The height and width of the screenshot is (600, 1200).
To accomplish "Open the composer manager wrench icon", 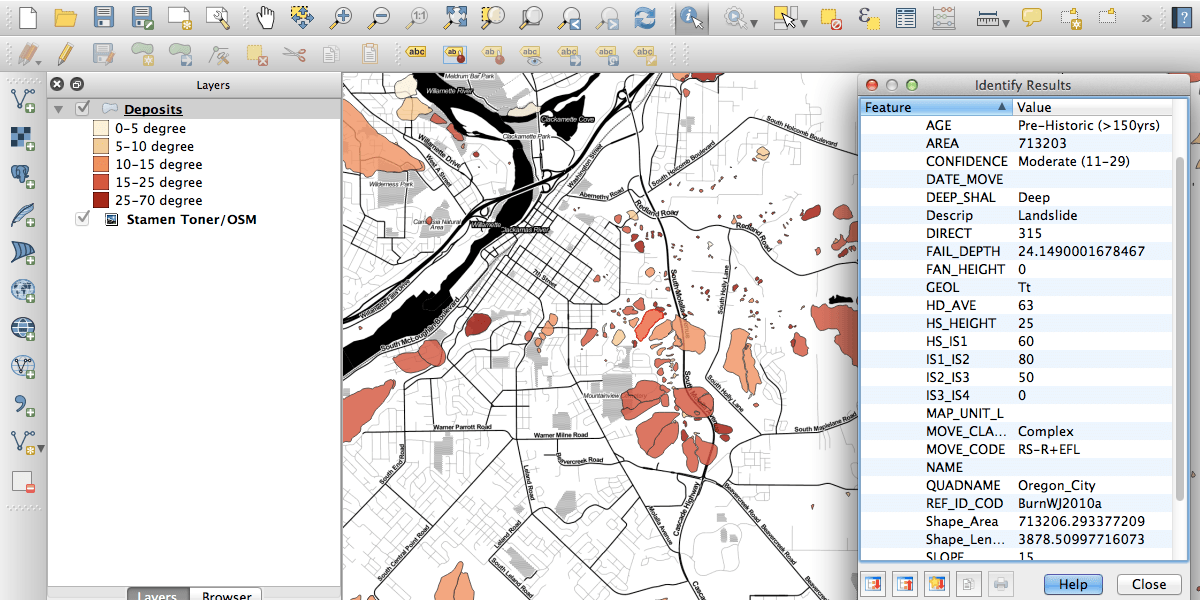I will coord(217,17).
